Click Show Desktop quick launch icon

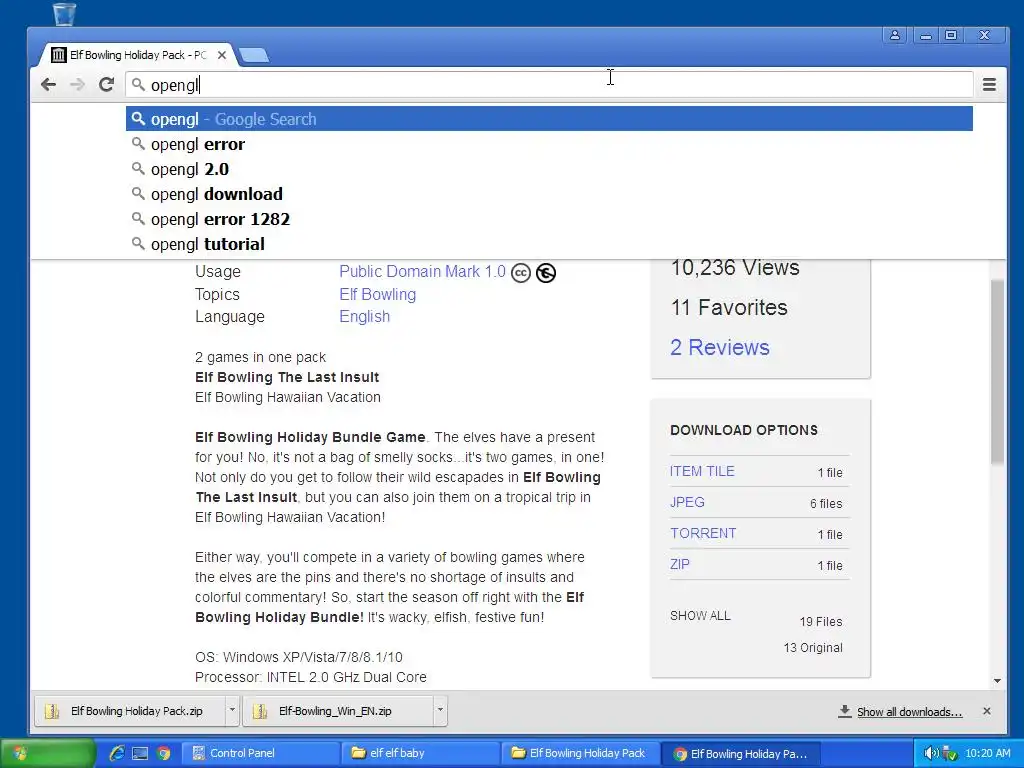[140, 754]
